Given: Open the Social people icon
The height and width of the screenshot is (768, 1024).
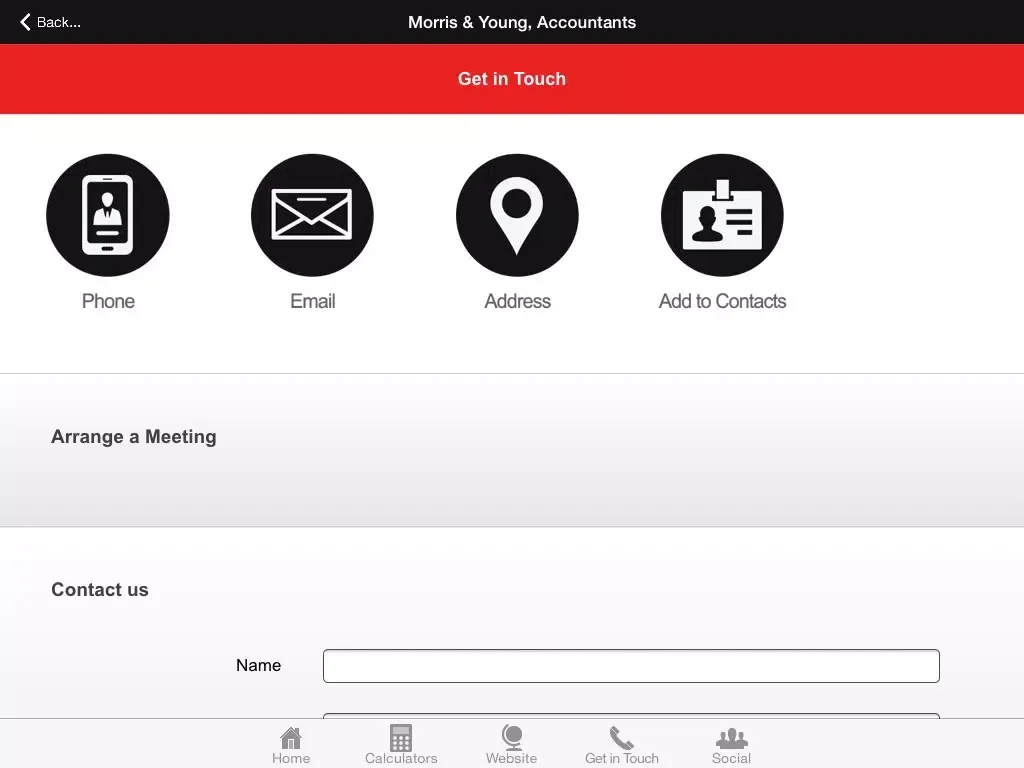Looking at the screenshot, I should 731,739.
